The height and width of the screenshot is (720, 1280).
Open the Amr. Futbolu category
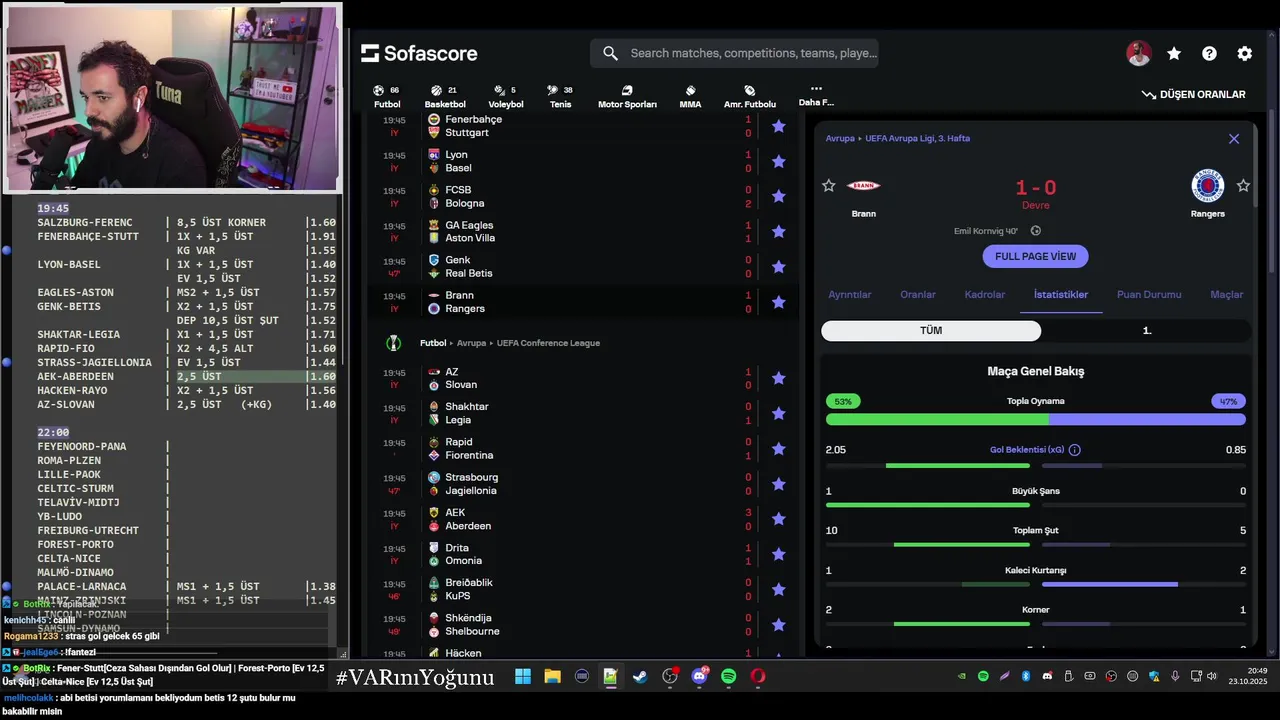[749, 96]
